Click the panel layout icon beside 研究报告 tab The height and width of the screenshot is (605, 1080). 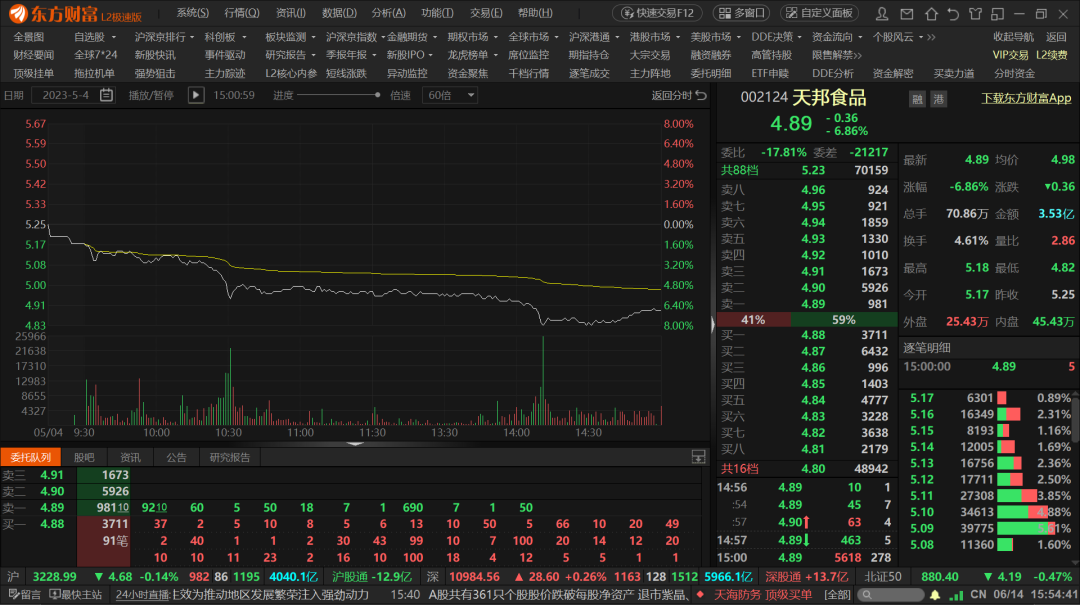coord(698,457)
